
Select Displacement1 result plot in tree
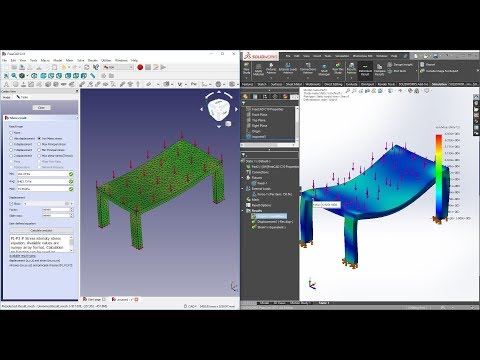pyautogui.click(x=272, y=222)
